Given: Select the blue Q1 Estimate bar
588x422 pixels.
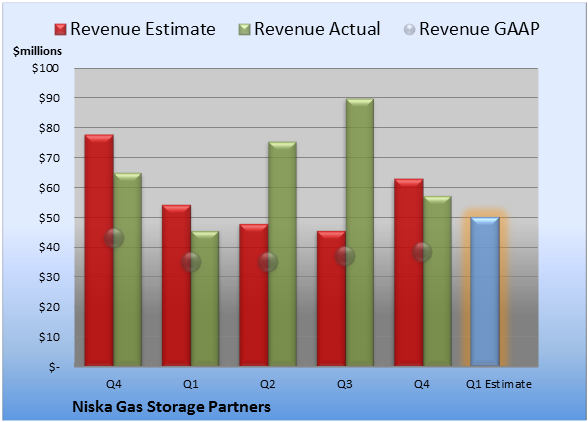Looking at the screenshot, I should click(x=485, y=291).
